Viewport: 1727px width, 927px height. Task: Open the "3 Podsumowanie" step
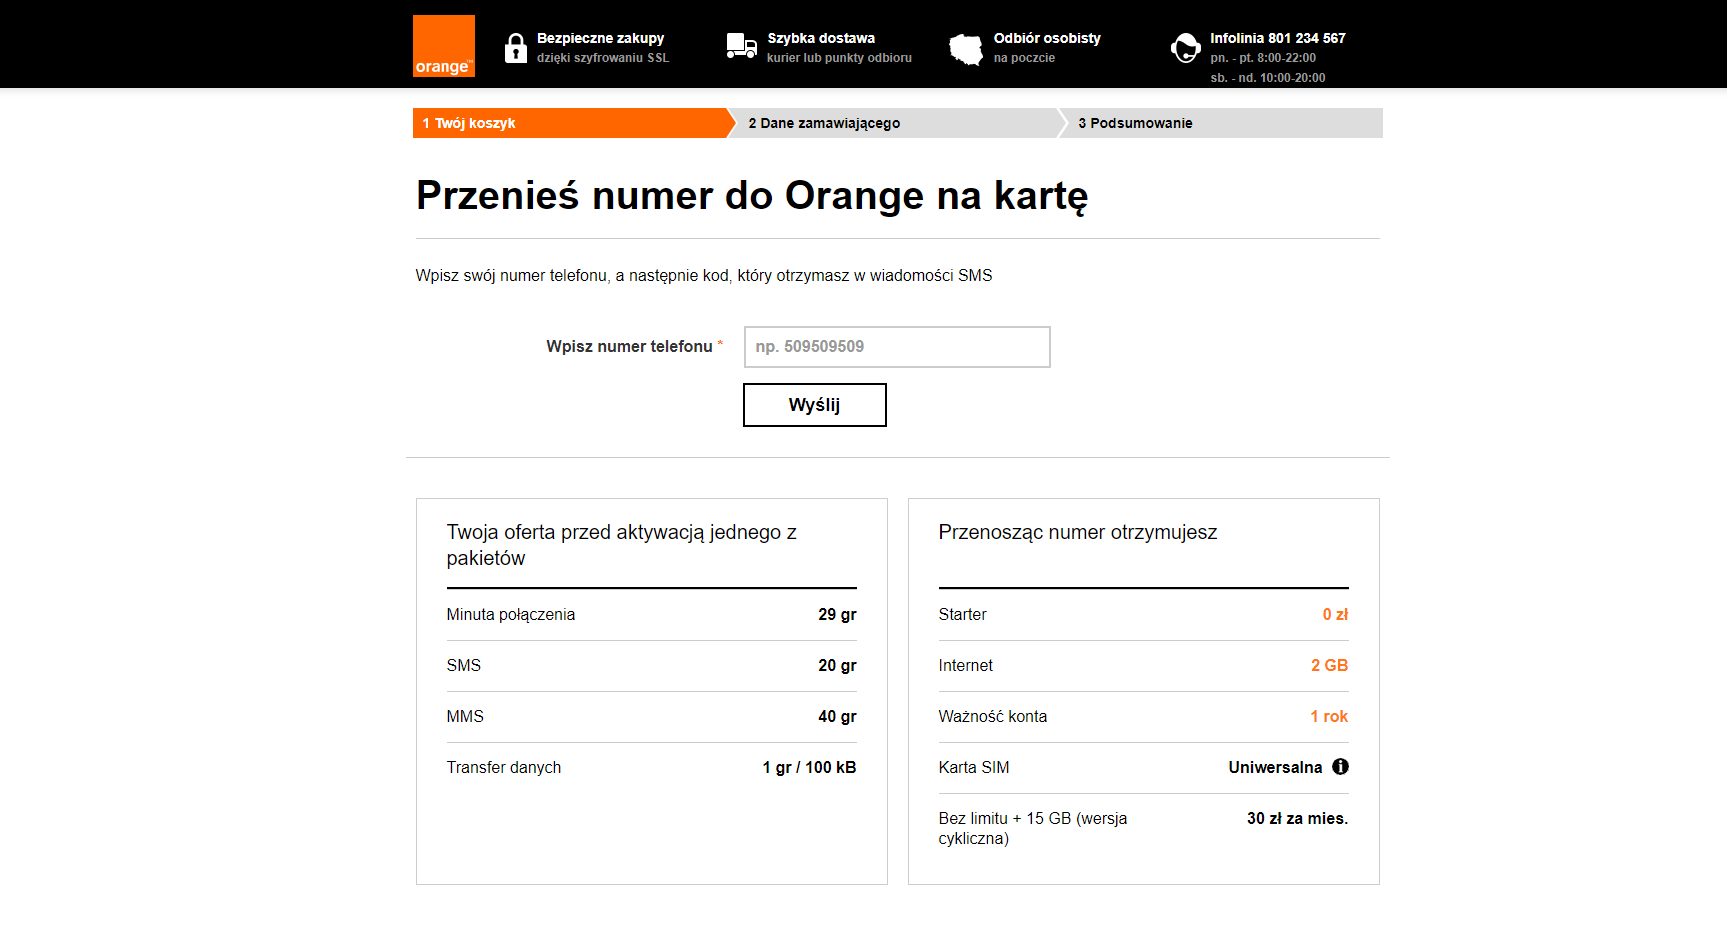pyautogui.click(x=1135, y=123)
